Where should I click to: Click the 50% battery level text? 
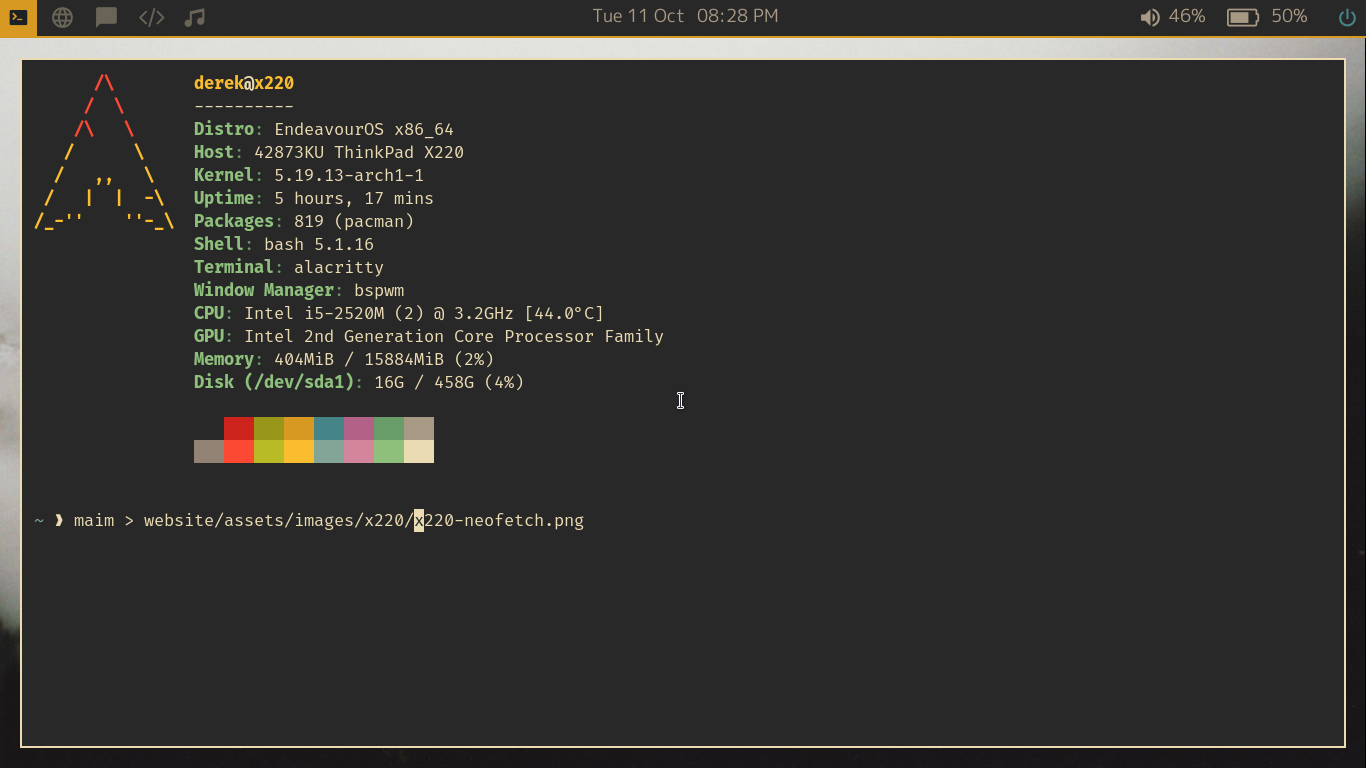pos(1289,17)
